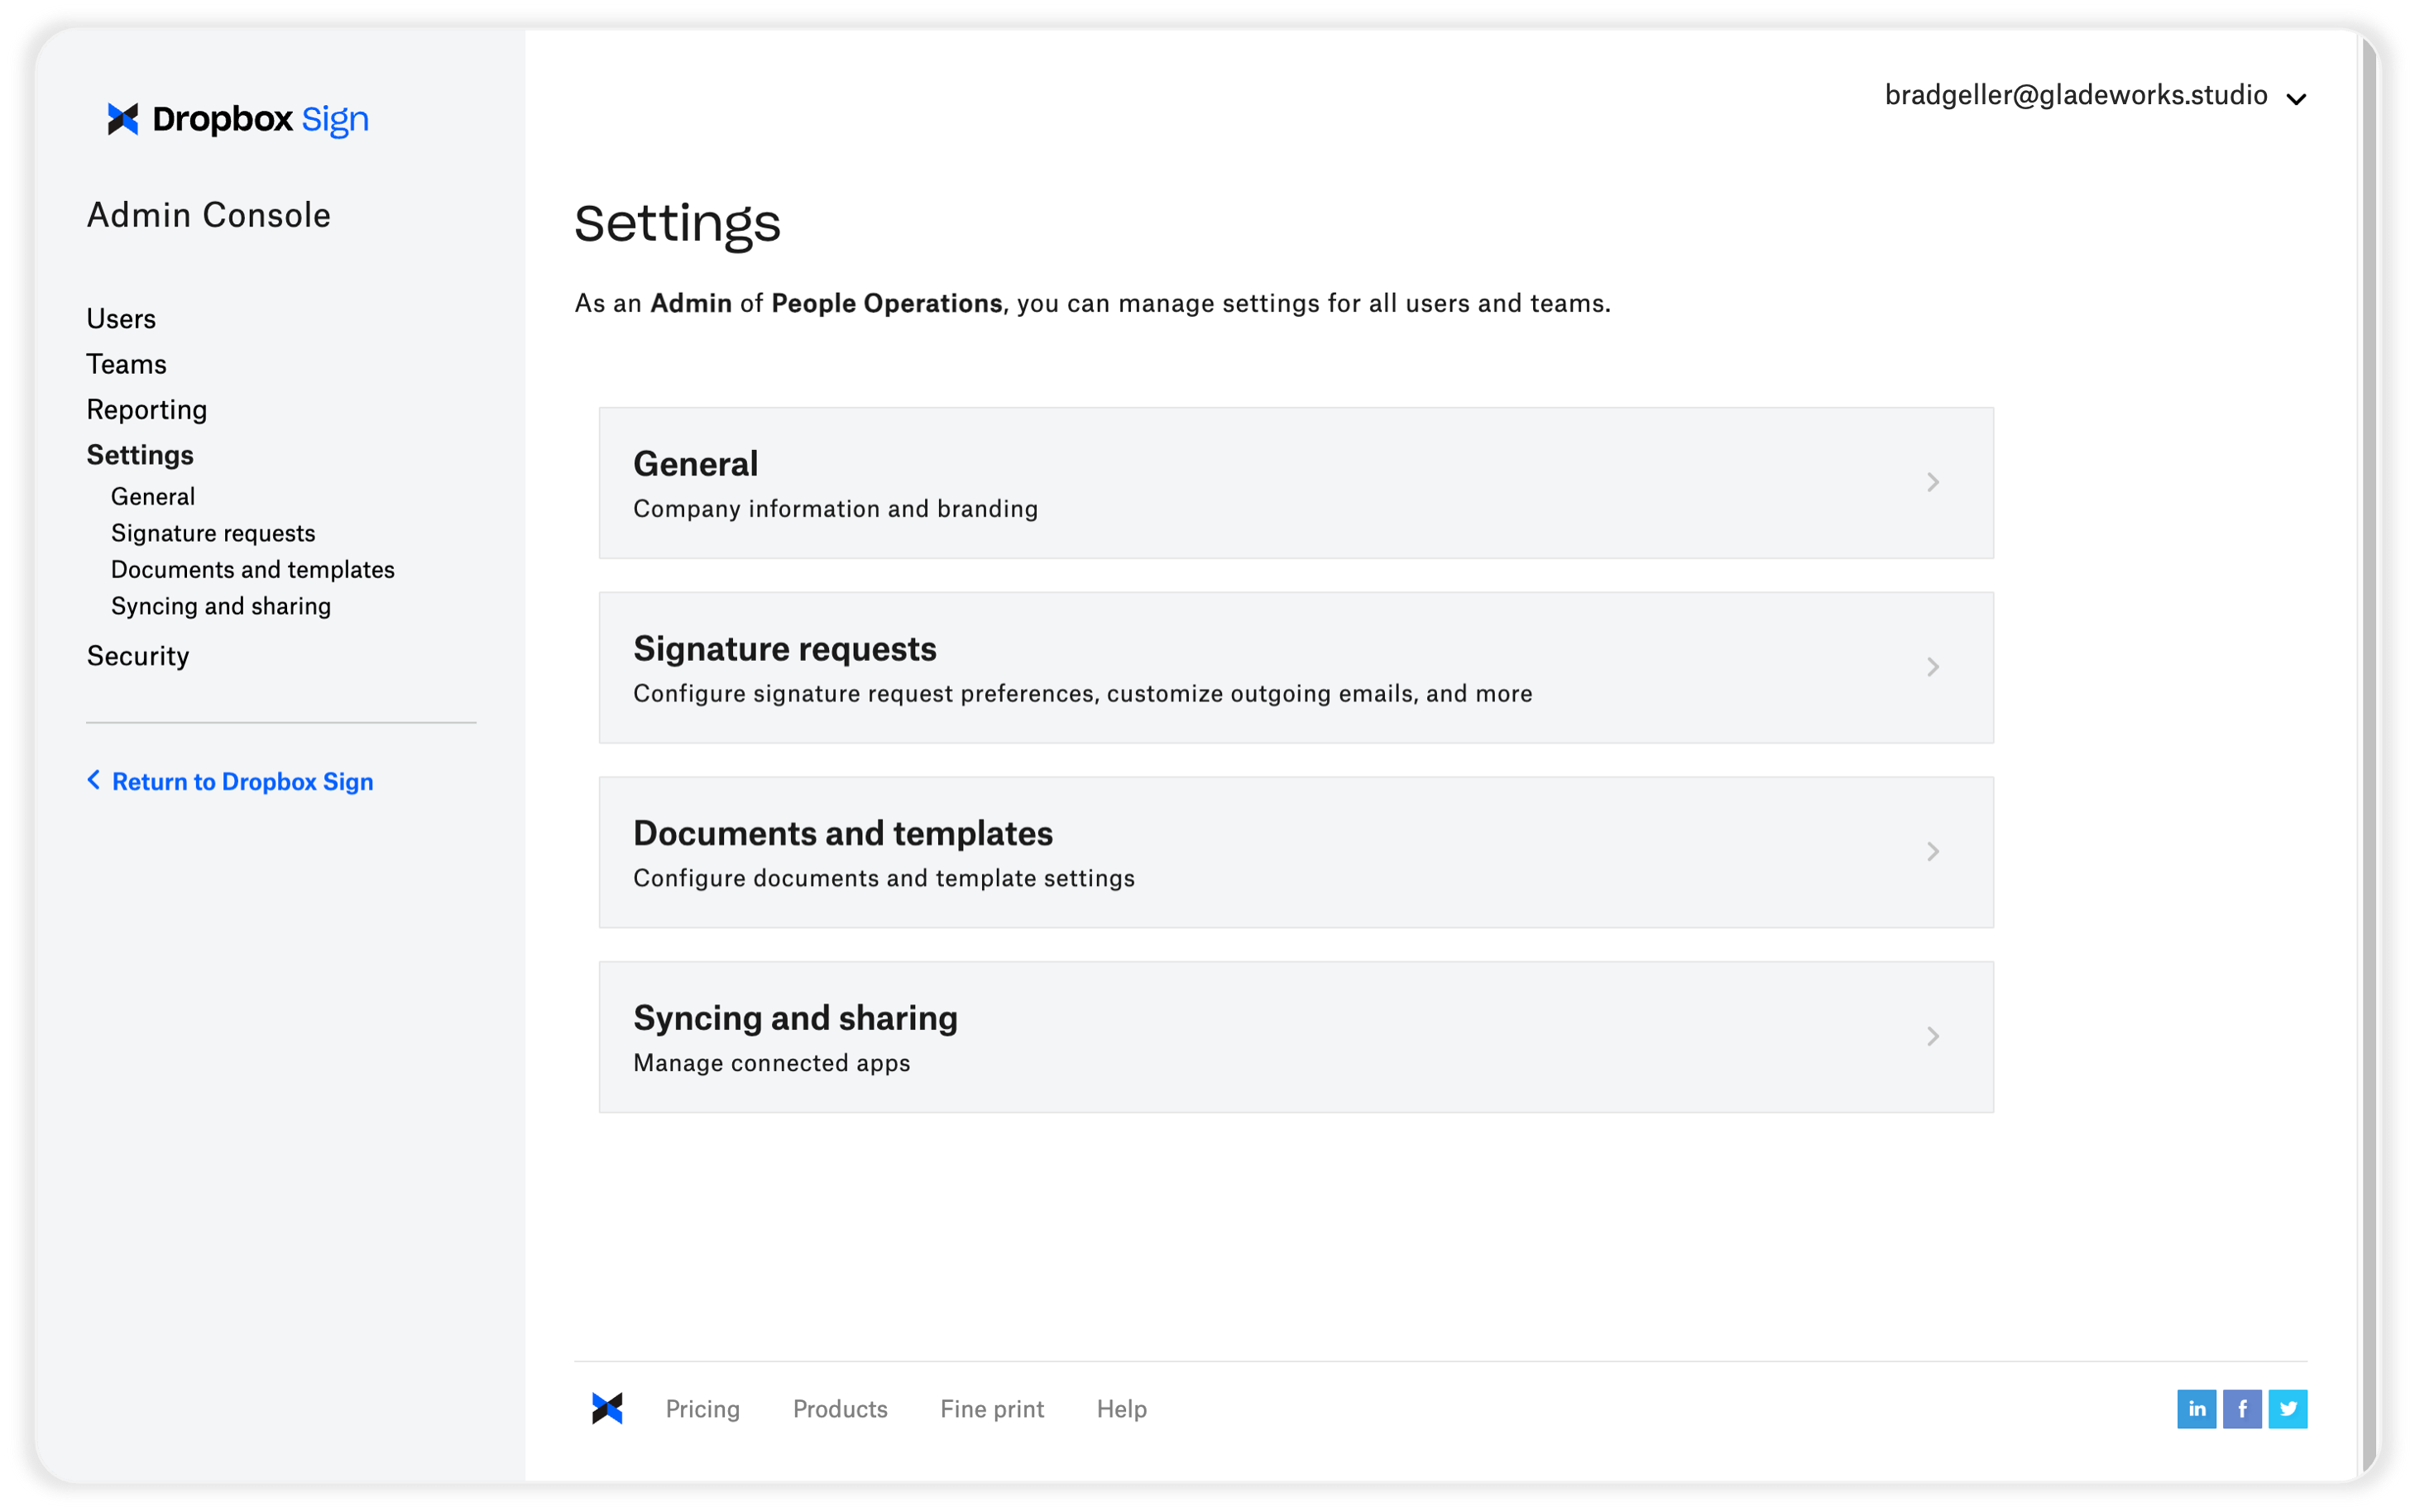Open the General card heading
This screenshot has width=2415, height=1512.
[696, 464]
